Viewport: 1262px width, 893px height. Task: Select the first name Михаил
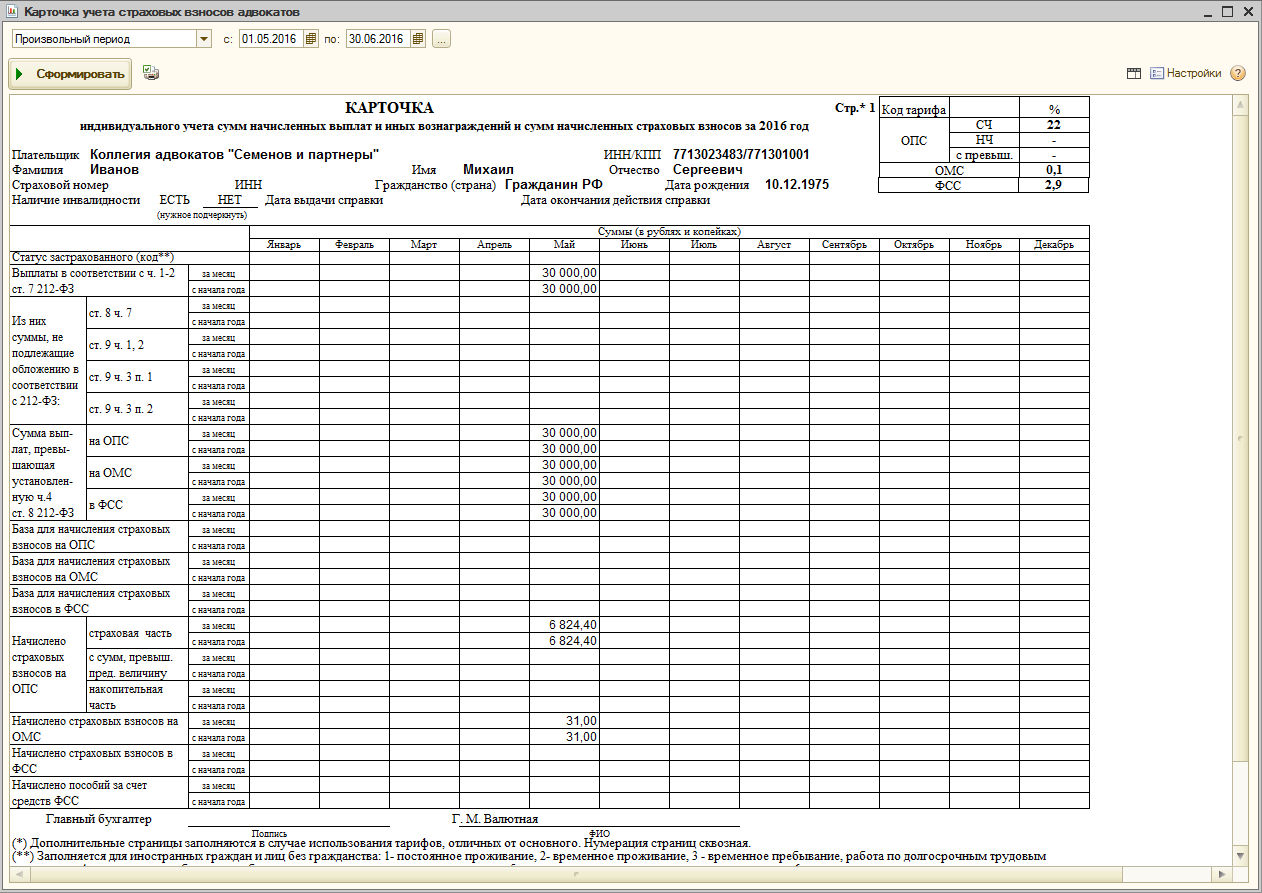coord(488,170)
